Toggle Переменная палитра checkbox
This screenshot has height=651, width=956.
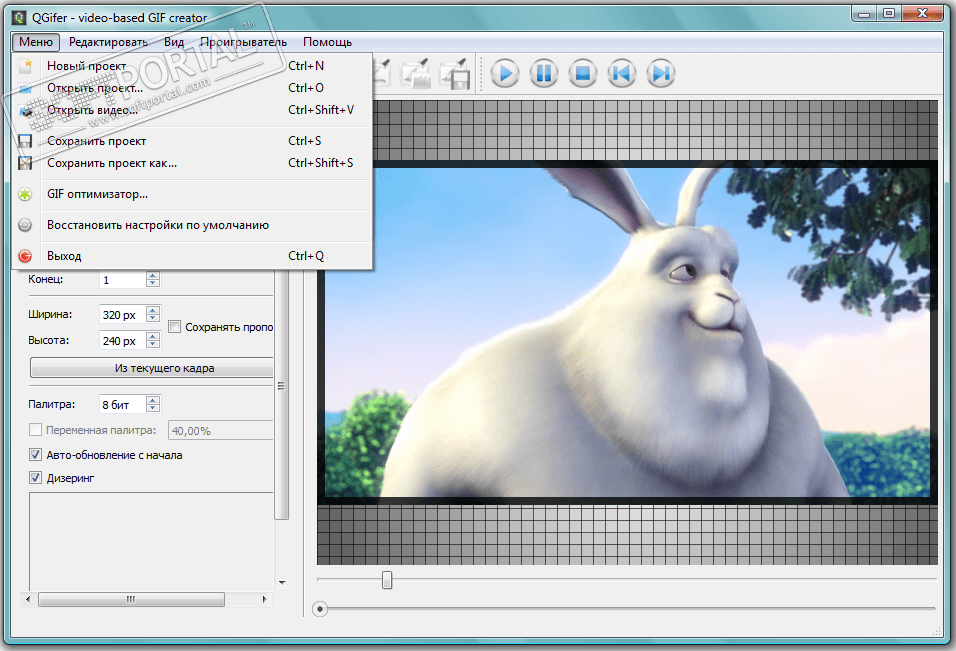tap(35, 430)
